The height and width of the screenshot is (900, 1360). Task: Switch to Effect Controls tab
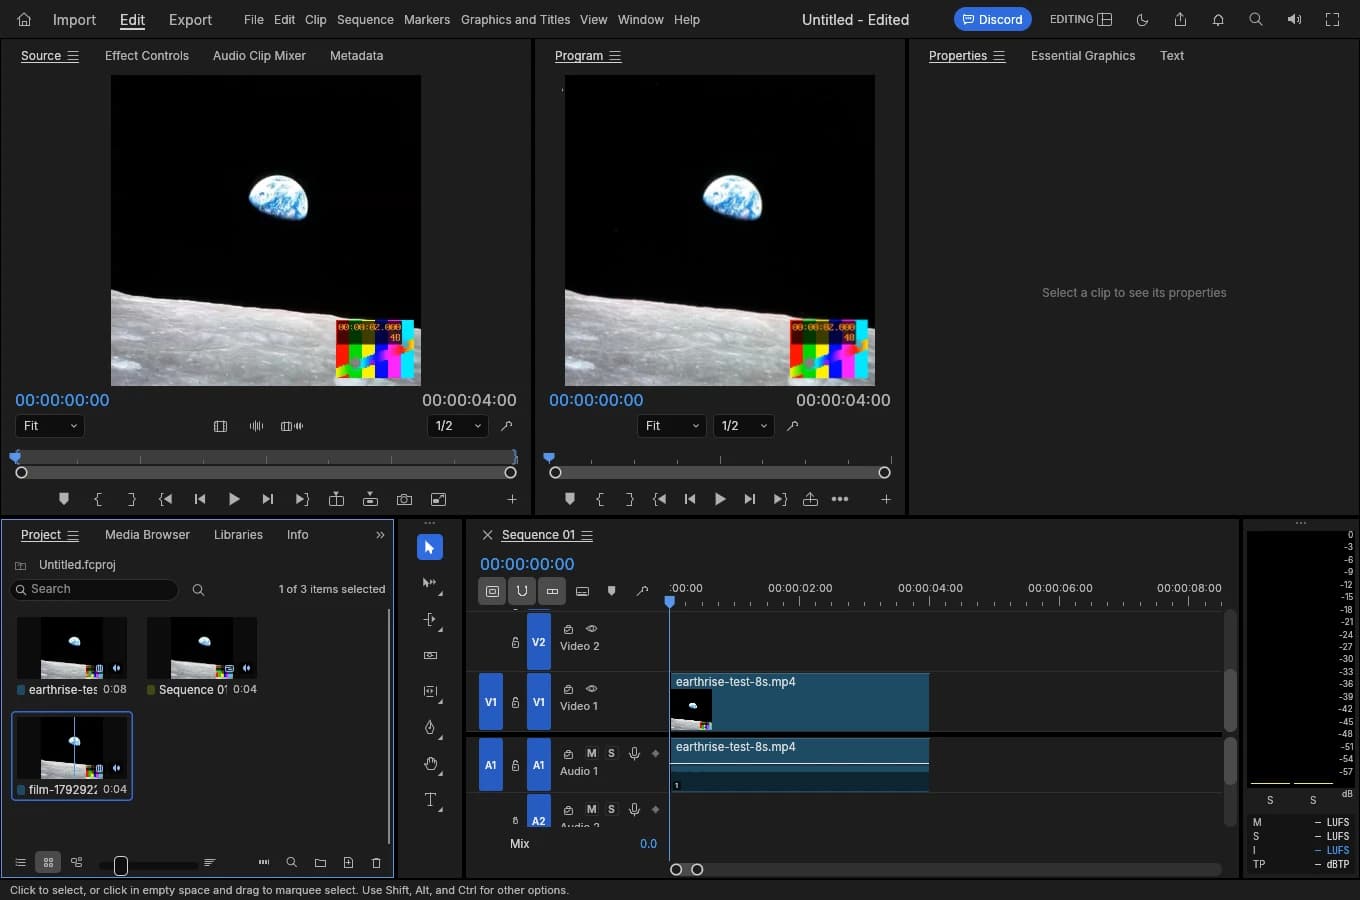tap(147, 56)
